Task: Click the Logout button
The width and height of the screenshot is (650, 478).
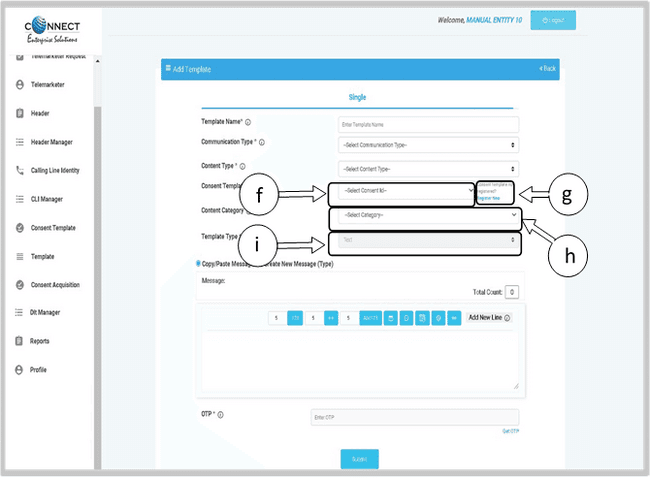Action: 552,19
